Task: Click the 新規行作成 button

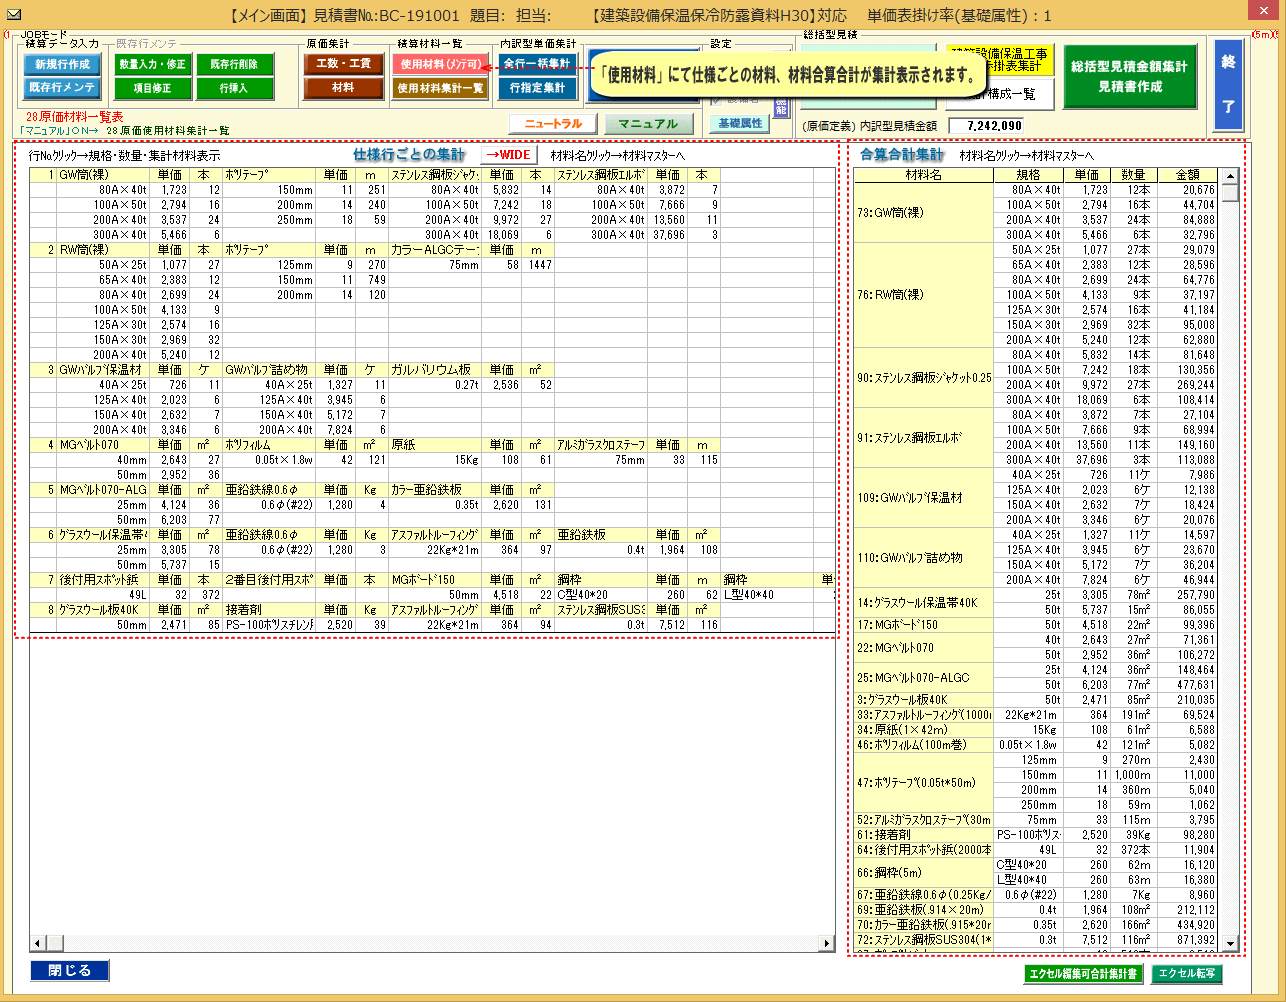Action: pos(62,64)
